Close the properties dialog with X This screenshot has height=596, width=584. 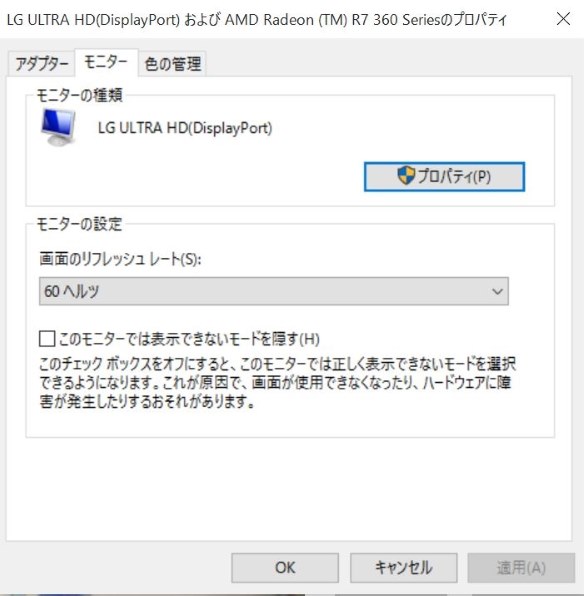tap(563, 19)
